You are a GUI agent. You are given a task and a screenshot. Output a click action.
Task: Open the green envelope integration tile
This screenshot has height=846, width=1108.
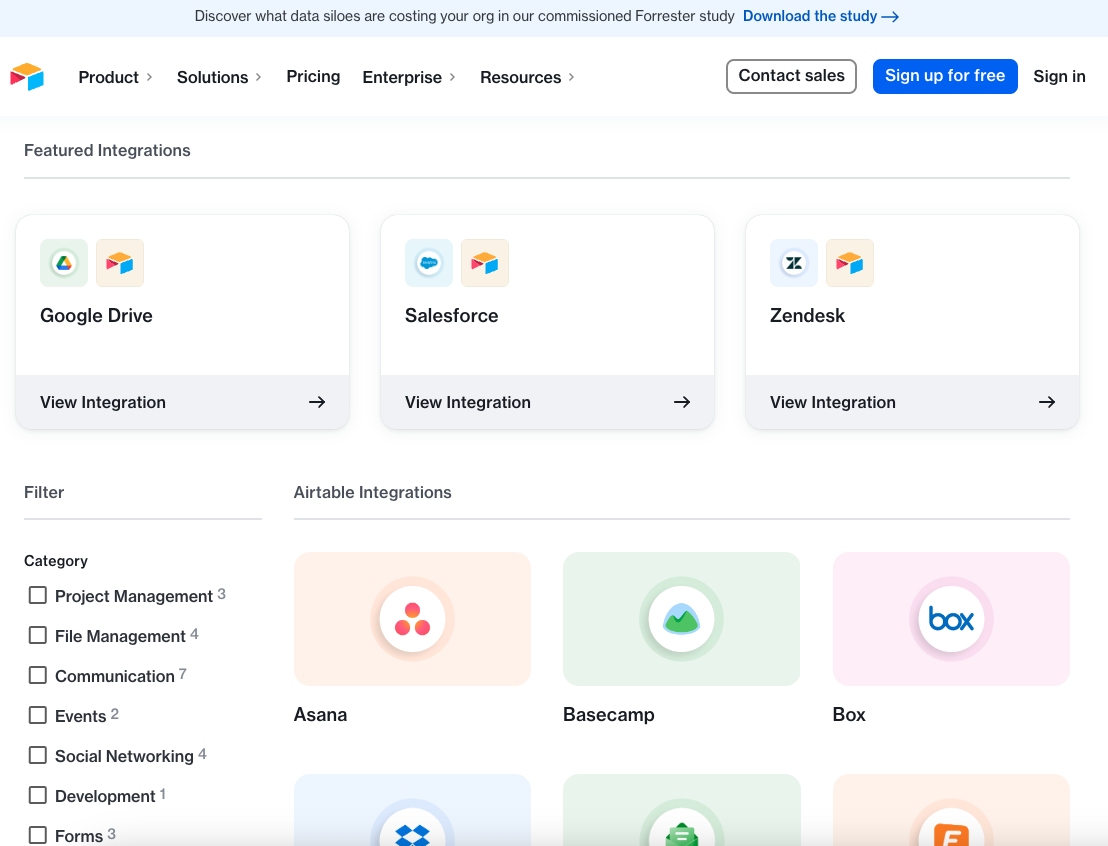point(681,810)
